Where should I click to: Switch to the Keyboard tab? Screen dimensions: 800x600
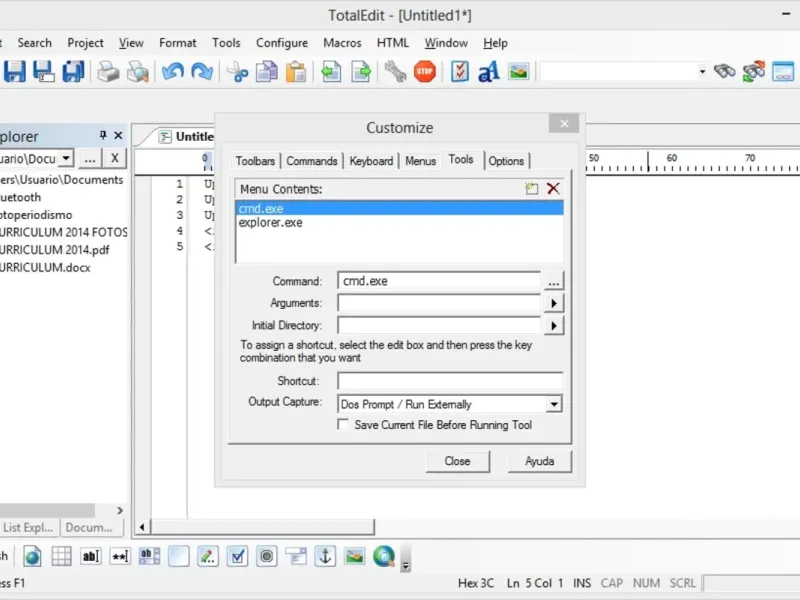click(x=371, y=161)
